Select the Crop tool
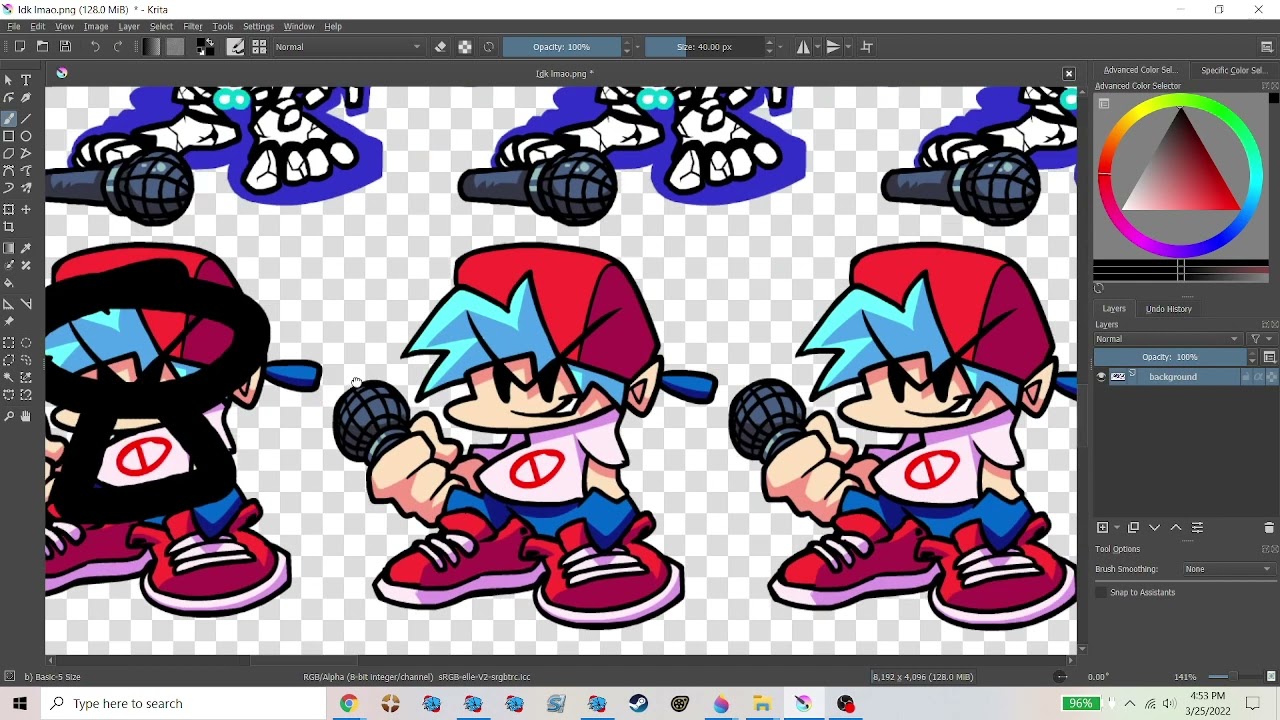 click(x=9, y=227)
